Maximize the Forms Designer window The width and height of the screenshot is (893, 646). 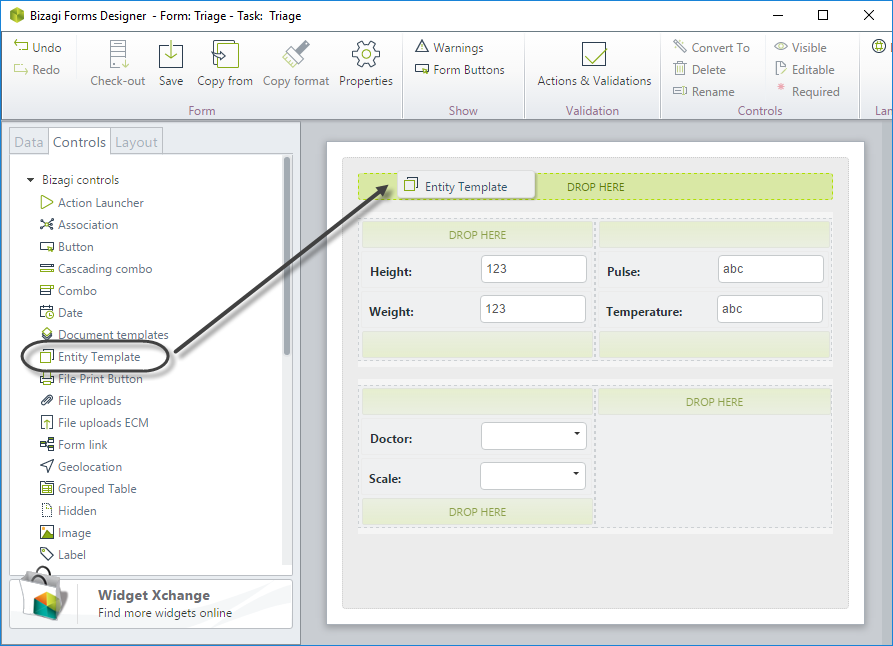(x=822, y=15)
